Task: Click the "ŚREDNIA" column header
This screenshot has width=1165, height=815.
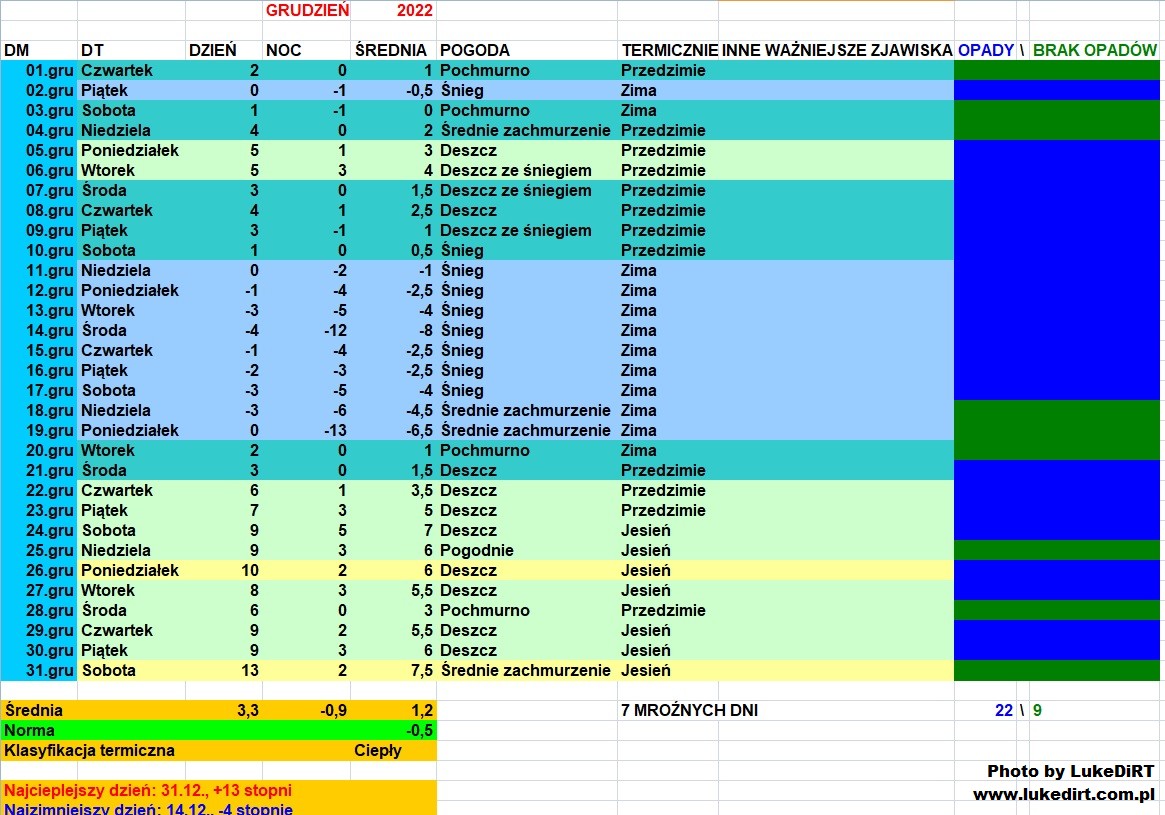Action: pos(390,50)
